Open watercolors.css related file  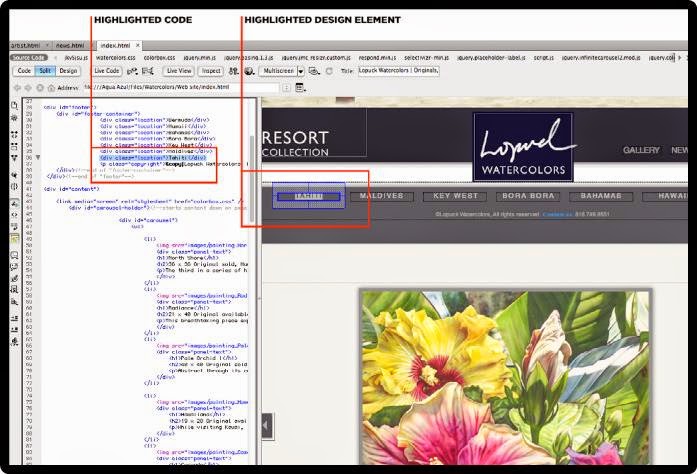pyautogui.click(x=116, y=58)
